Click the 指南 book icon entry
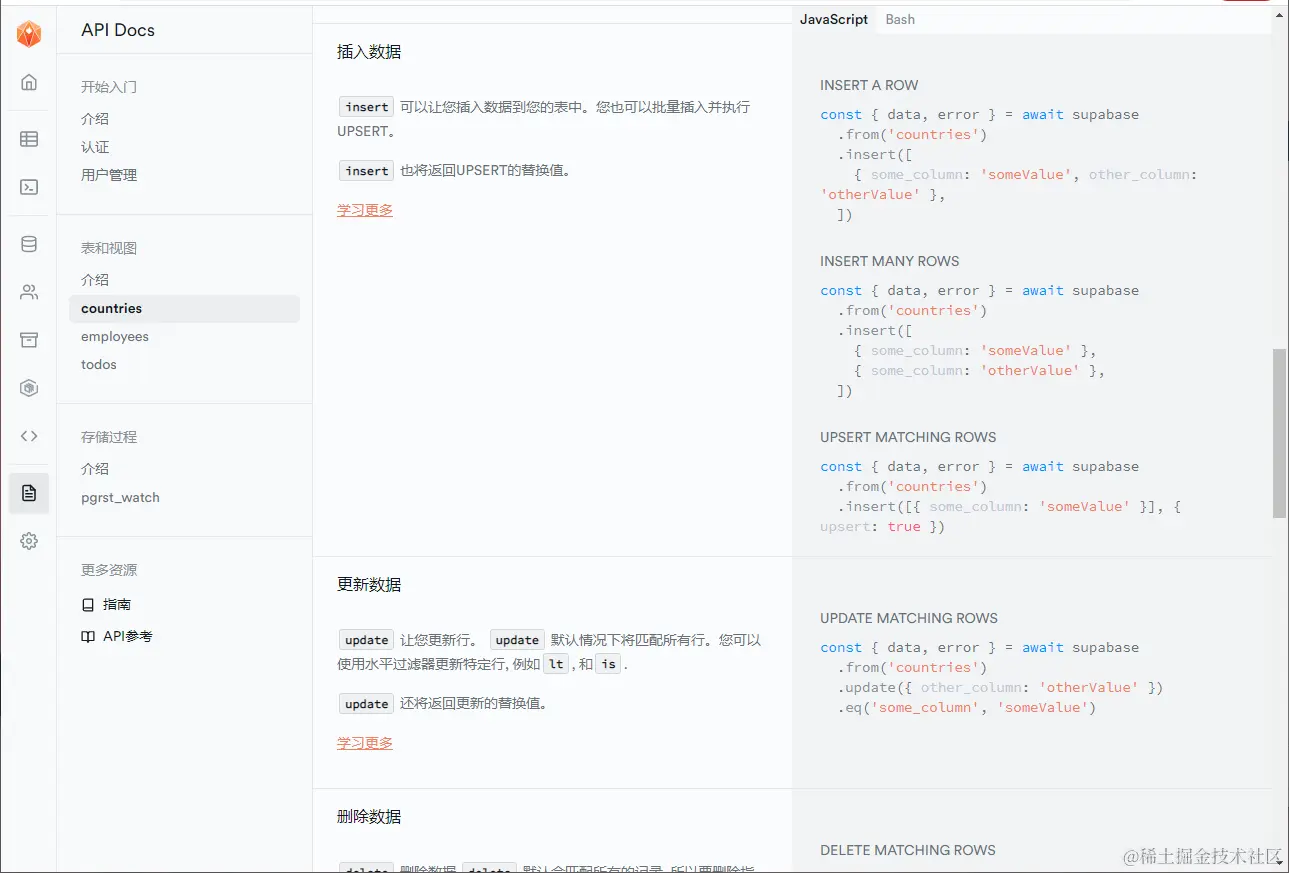This screenshot has width=1289, height=873. (x=107, y=604)
